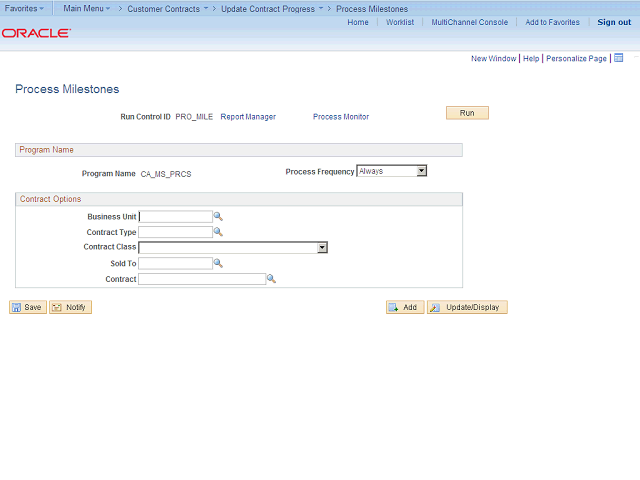Image resolution: width=640 pixels, height=480 pixels.
Task: Open the Sold To lookup magnifier
Action: [x=218, y=264]
